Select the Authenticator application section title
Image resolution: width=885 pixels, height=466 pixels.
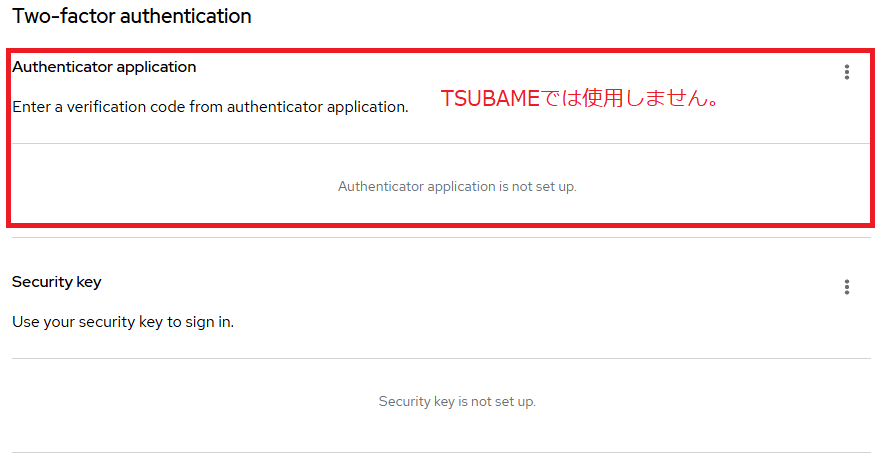pyautogui.click(x=104, y=67)
